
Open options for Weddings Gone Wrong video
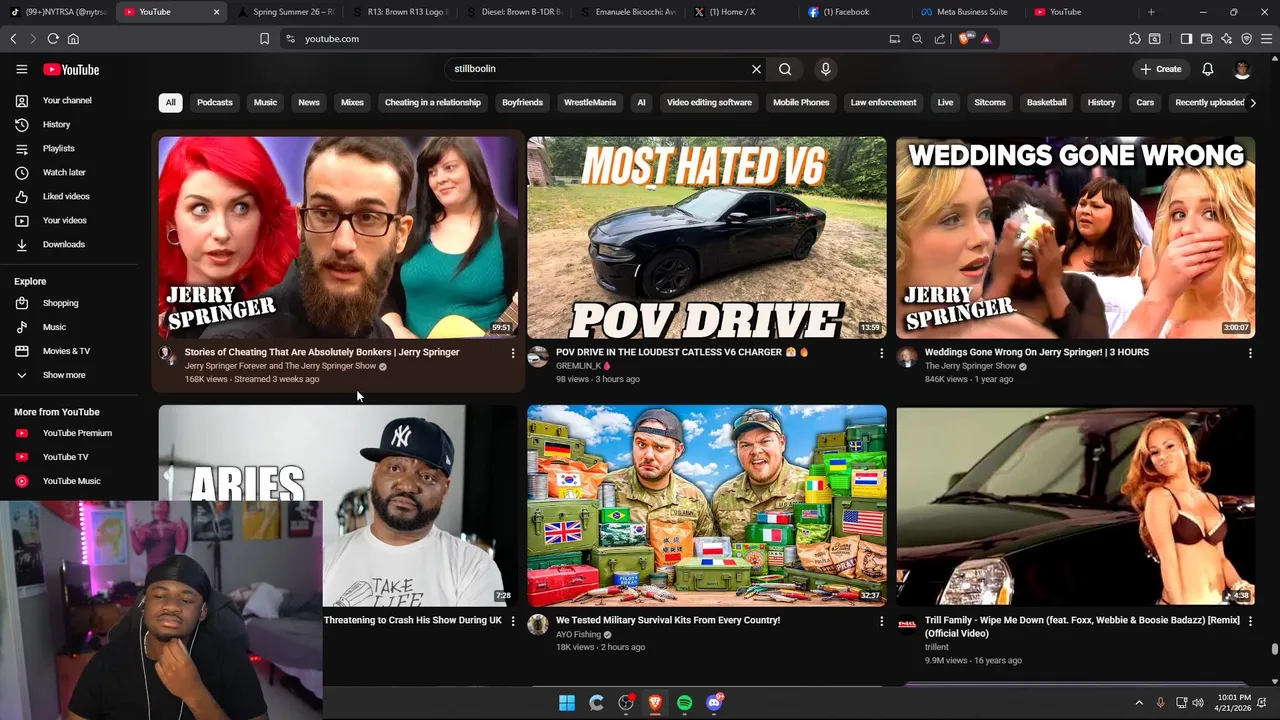point(1250,353)
